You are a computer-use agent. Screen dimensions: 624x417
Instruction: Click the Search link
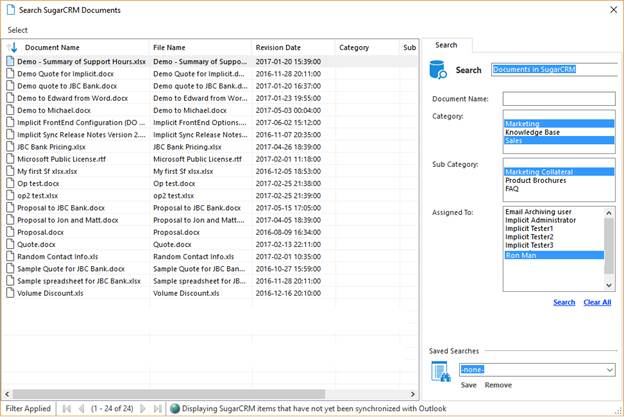564,302
